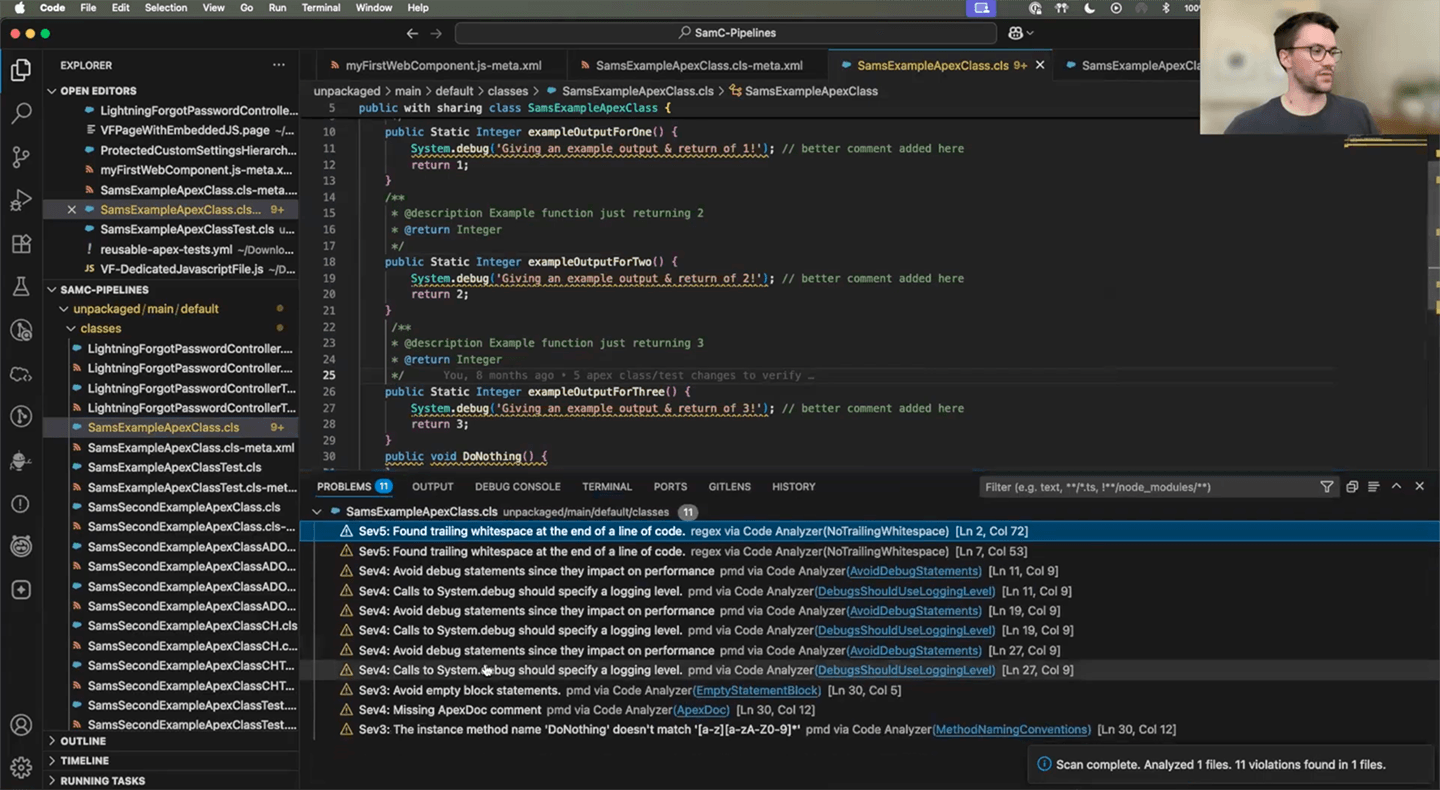This screenshot has height=790, width=1440.
Task: Open the Source Control view
Action: pyautogui.click(x=22, y=157)
